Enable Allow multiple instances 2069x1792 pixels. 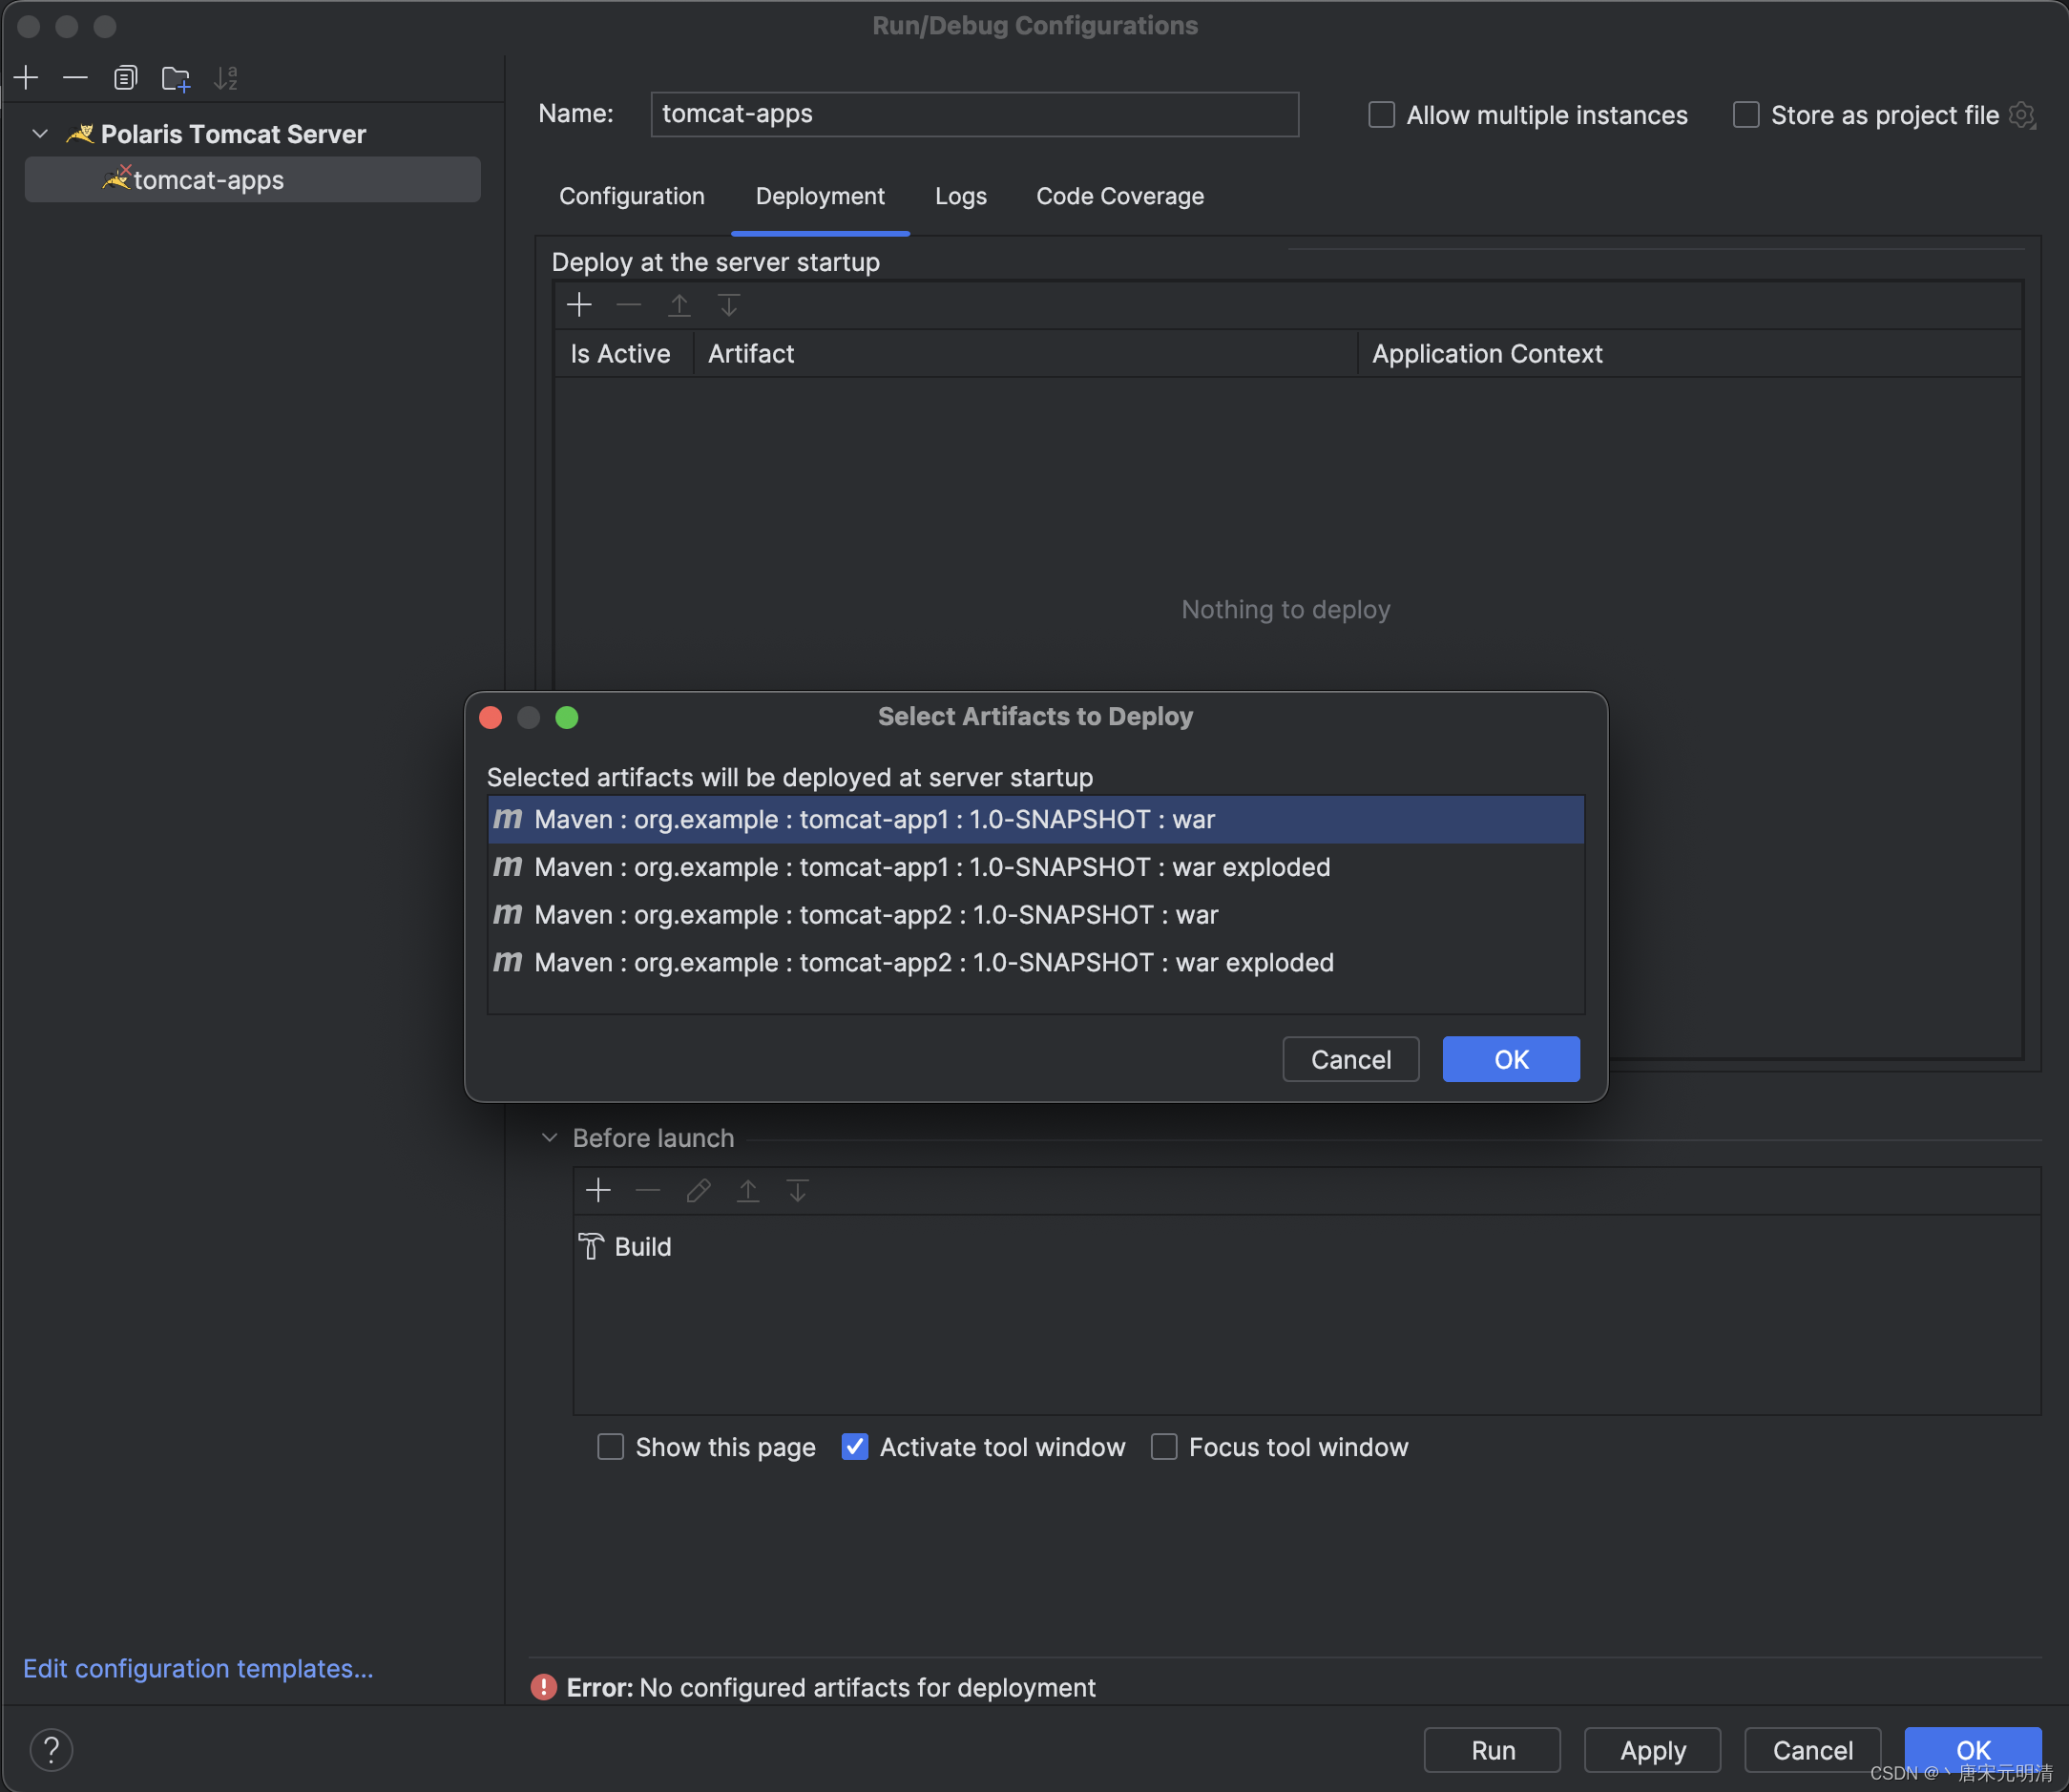(x=1381, y=115)
